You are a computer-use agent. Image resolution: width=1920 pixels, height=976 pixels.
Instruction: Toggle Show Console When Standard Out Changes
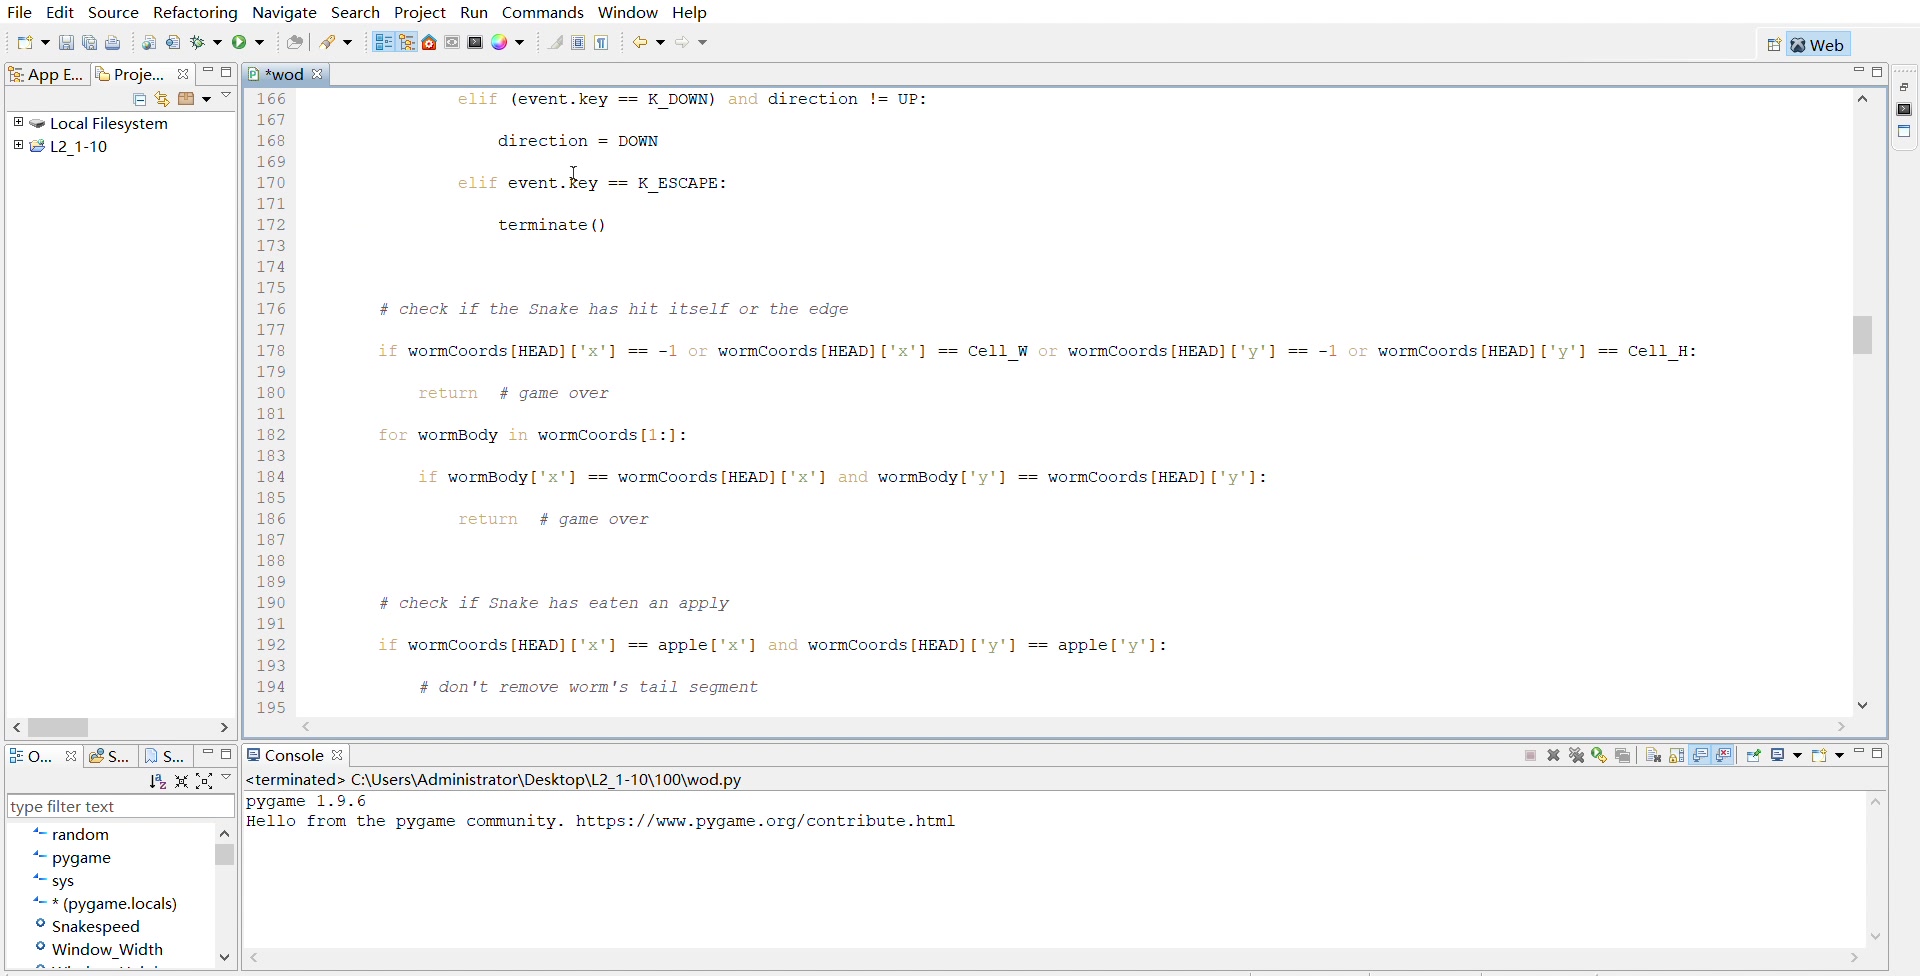(1702, 757)
